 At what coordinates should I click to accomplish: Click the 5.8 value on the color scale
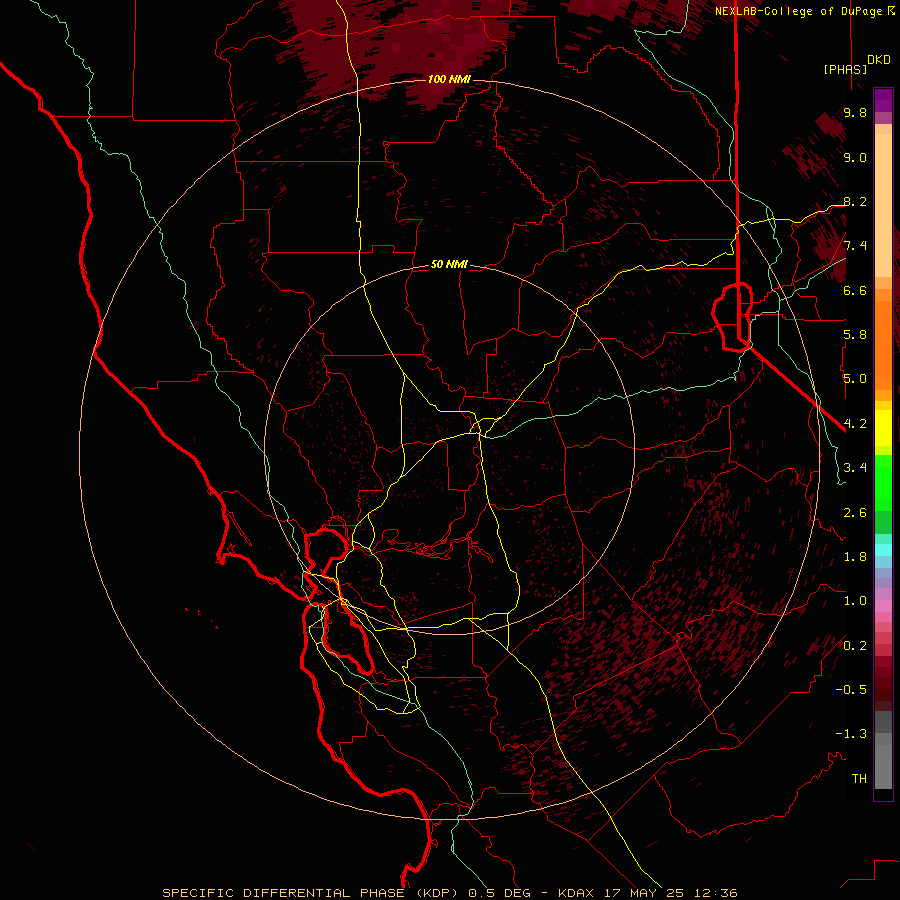(x=855, y=335)
